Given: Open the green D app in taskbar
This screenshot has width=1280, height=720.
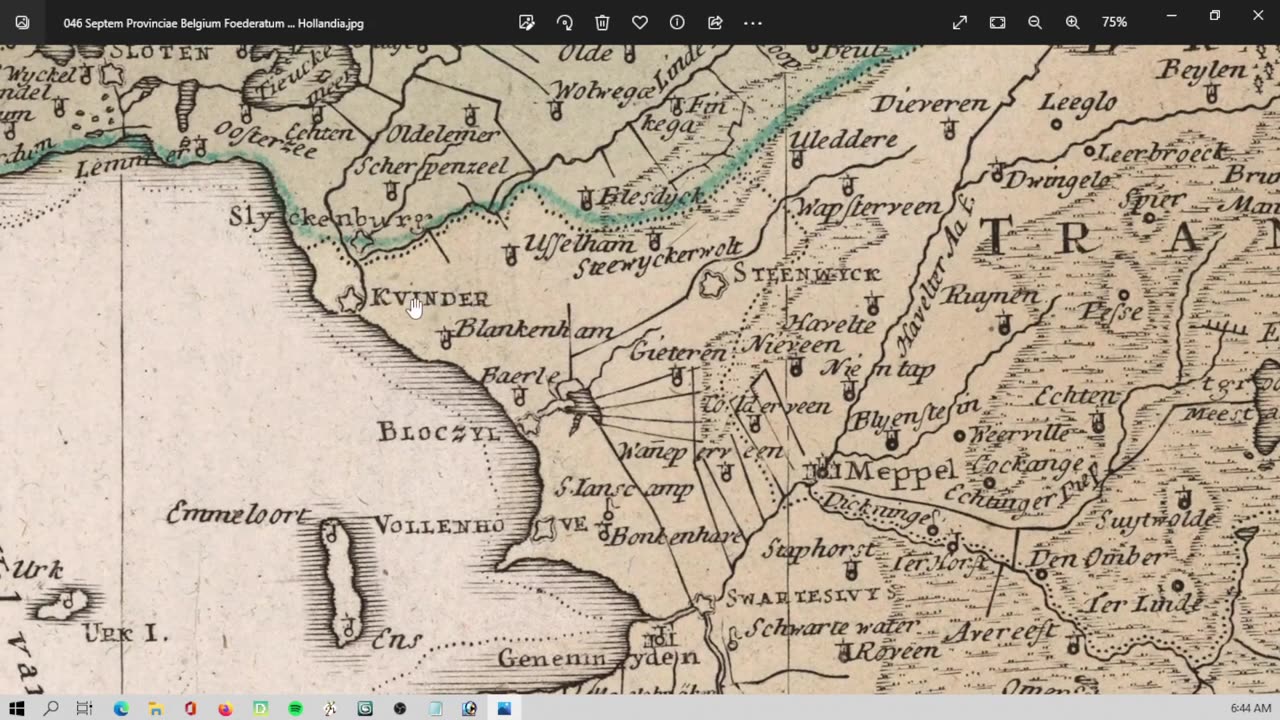Looking at the screenshot, I should point(260,708).
